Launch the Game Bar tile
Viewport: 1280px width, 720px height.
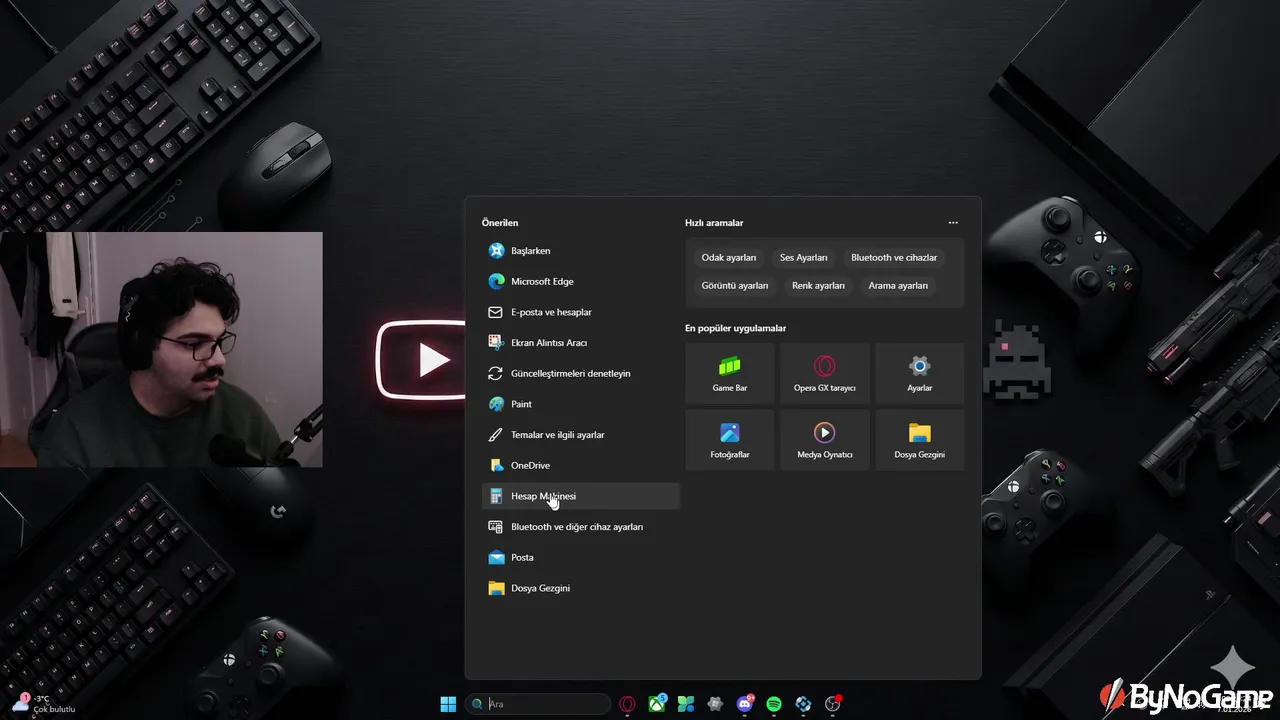[x=730, y=373]
